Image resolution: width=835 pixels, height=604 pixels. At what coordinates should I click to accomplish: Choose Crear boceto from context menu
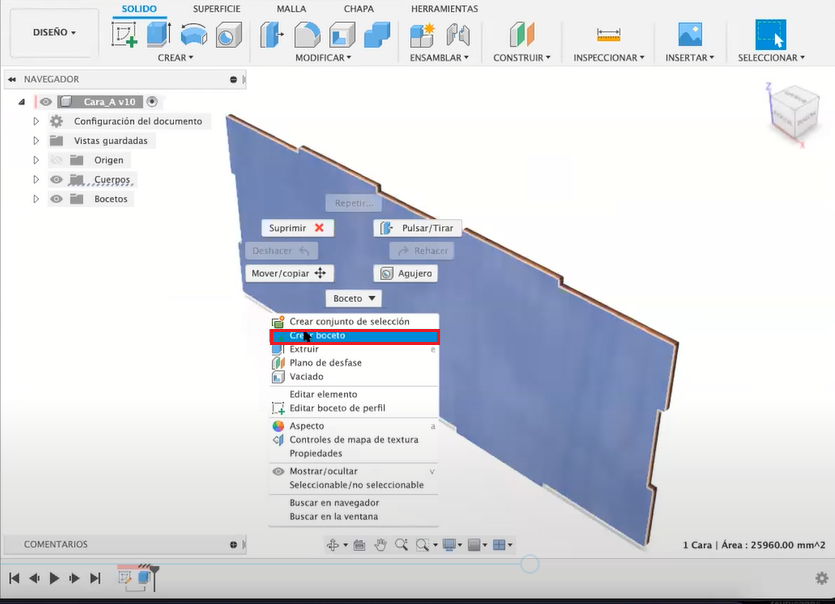pyautogui.click(x=355, y=336)
